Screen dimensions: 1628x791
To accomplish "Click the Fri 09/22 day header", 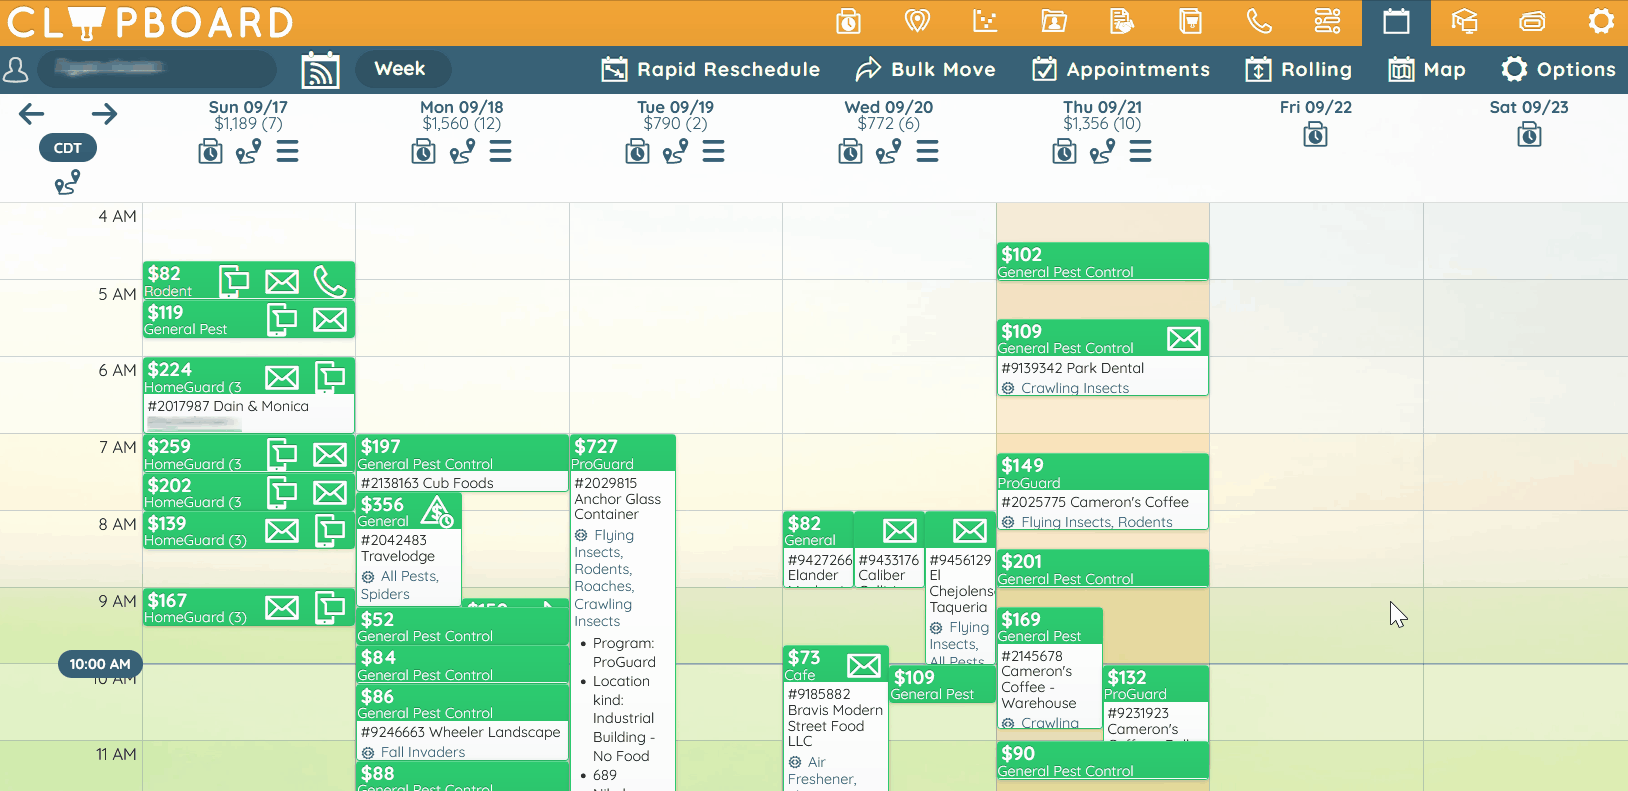I will pos(1316,107).
